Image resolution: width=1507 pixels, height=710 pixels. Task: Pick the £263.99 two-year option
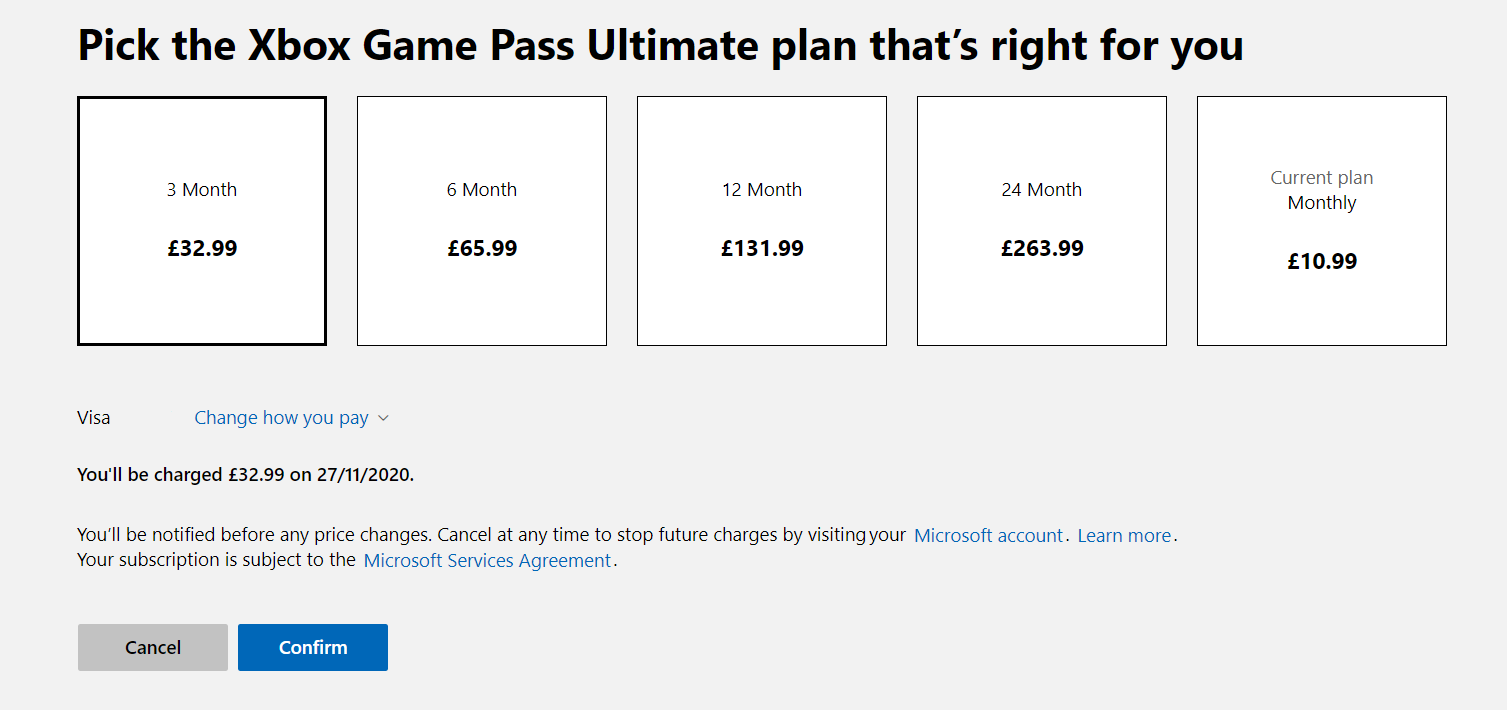pyautogui.click(x=1042, y=248)
